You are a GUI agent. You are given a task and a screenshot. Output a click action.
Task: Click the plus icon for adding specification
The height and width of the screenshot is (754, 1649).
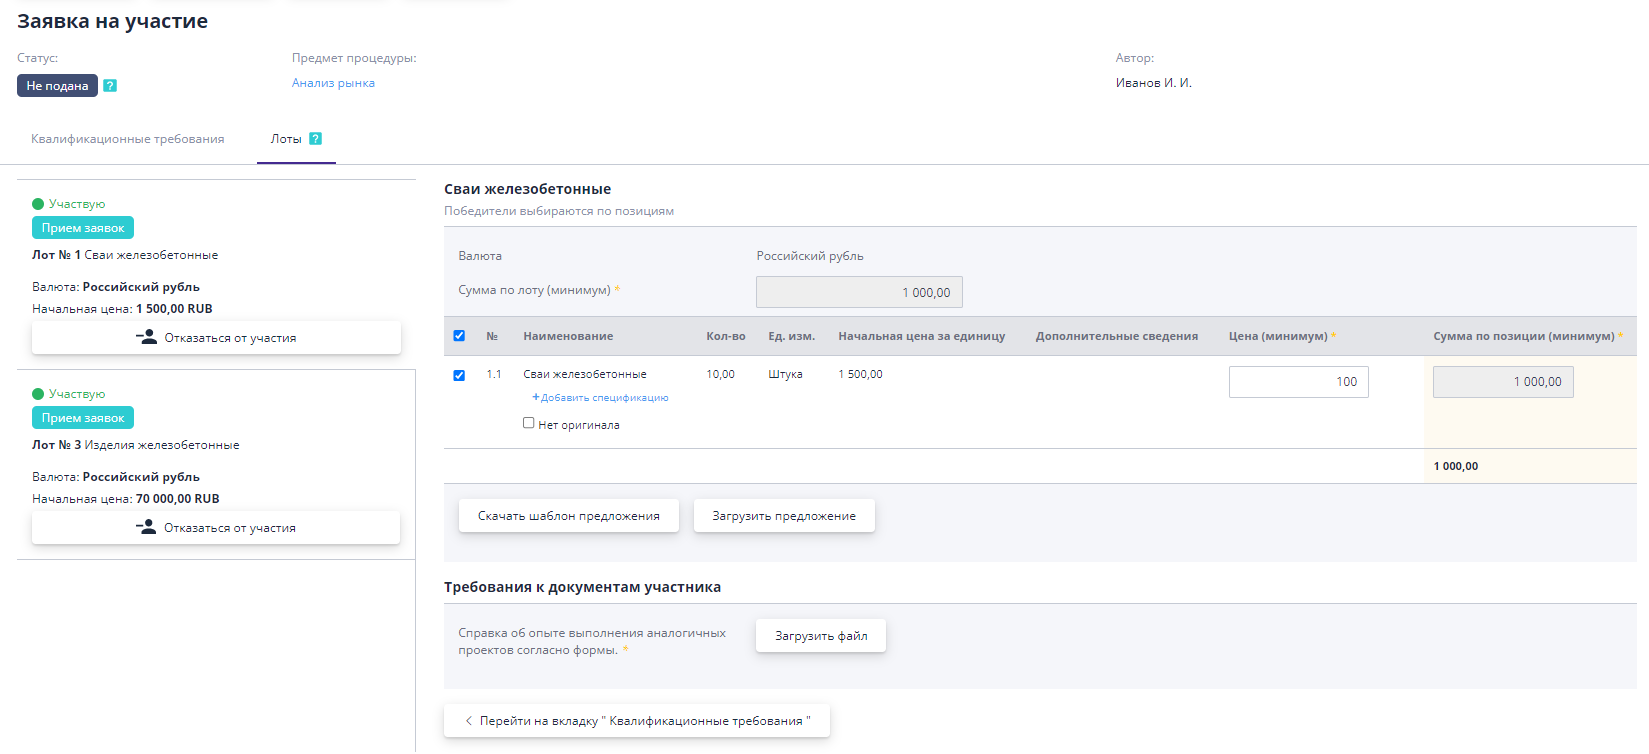pyautogui.click(x=536, y=398)
